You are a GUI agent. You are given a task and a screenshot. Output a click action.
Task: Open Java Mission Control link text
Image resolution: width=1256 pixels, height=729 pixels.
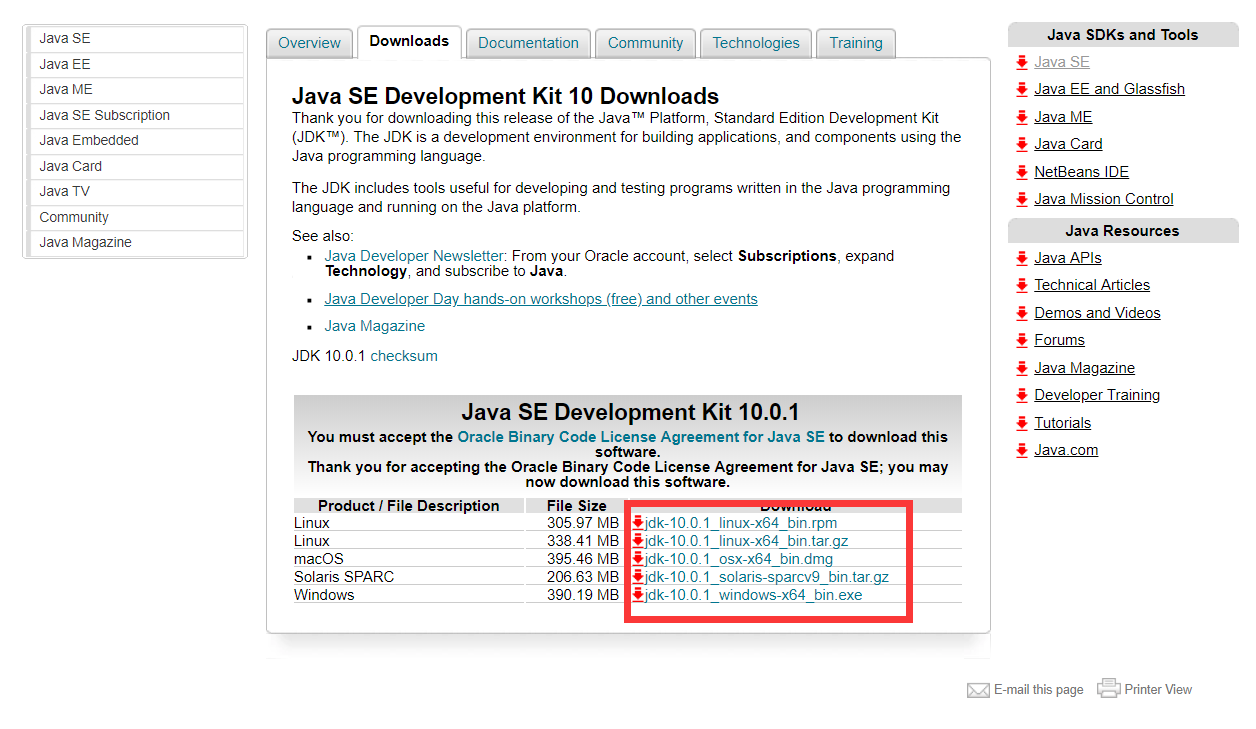pyautogui.click(x=1104, y=199)
